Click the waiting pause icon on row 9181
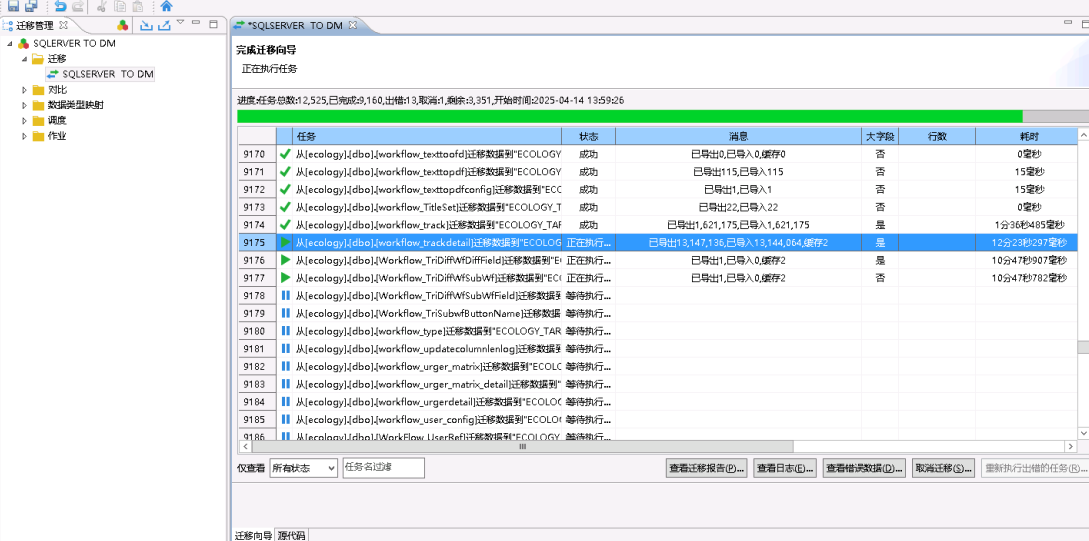This screenshot has width=1089, height=541. pos(285,349)
